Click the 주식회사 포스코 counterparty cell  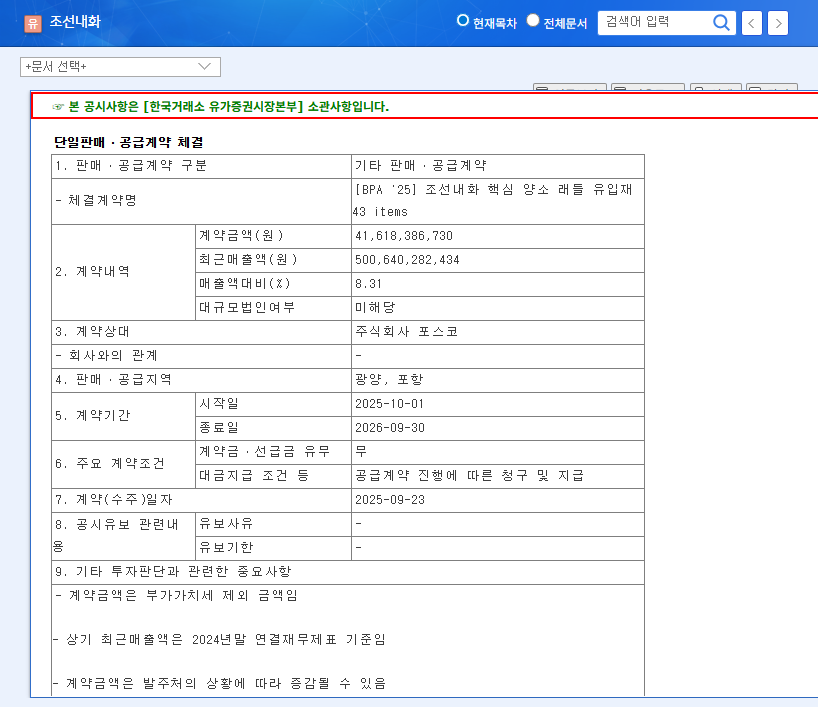498,332
